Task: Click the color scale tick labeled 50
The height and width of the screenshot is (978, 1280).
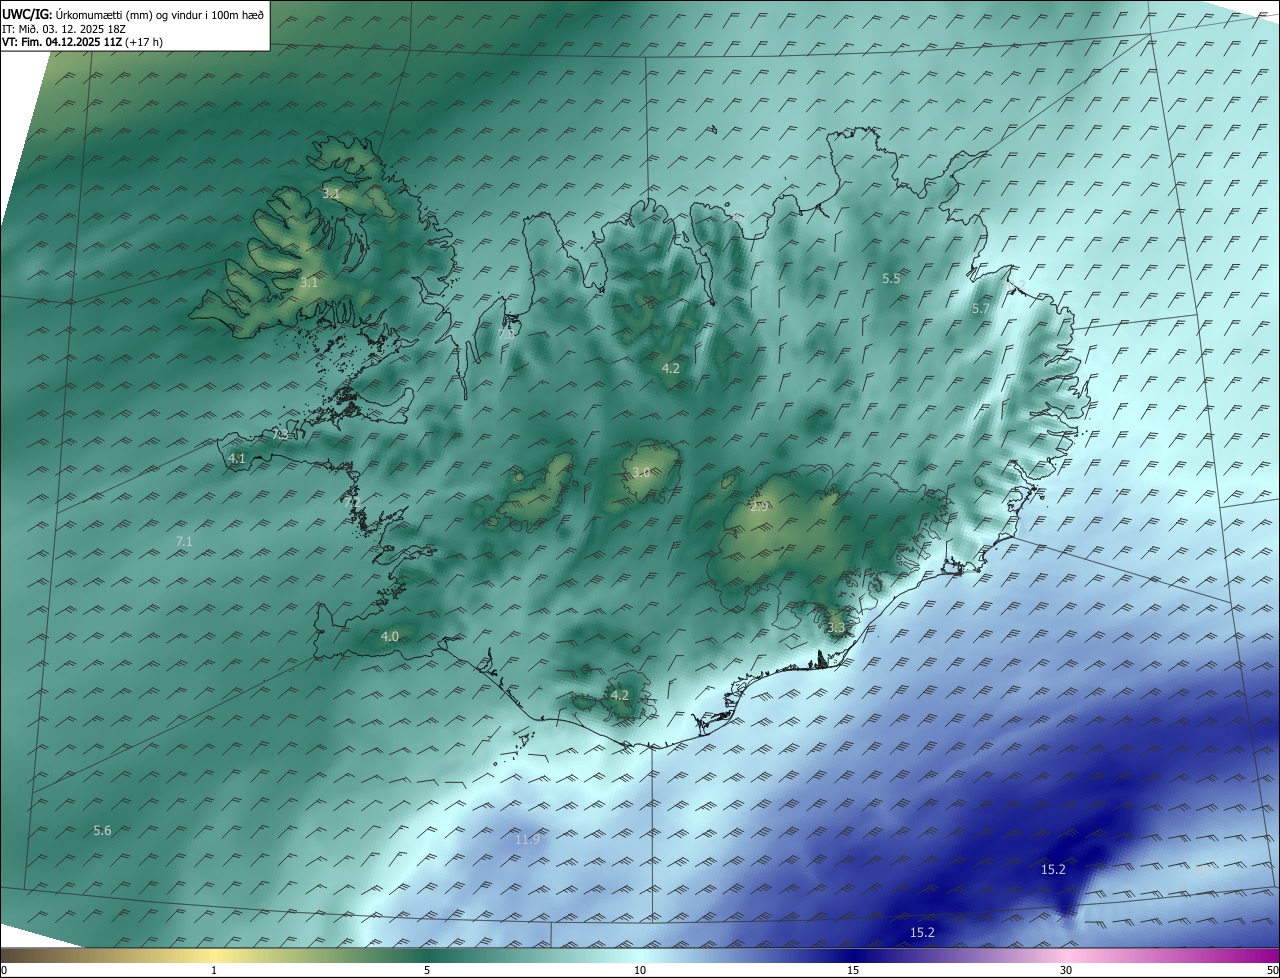Action: pos(1272,970)
